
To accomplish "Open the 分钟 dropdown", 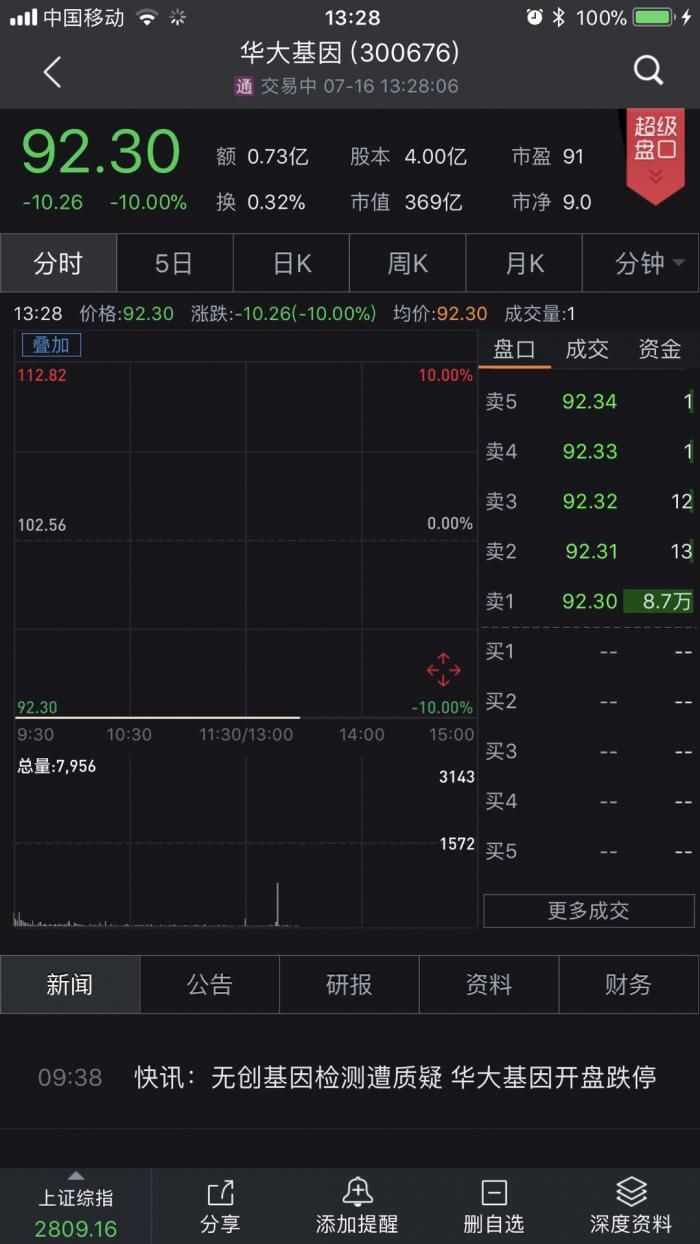I will (x=641, y=263).
